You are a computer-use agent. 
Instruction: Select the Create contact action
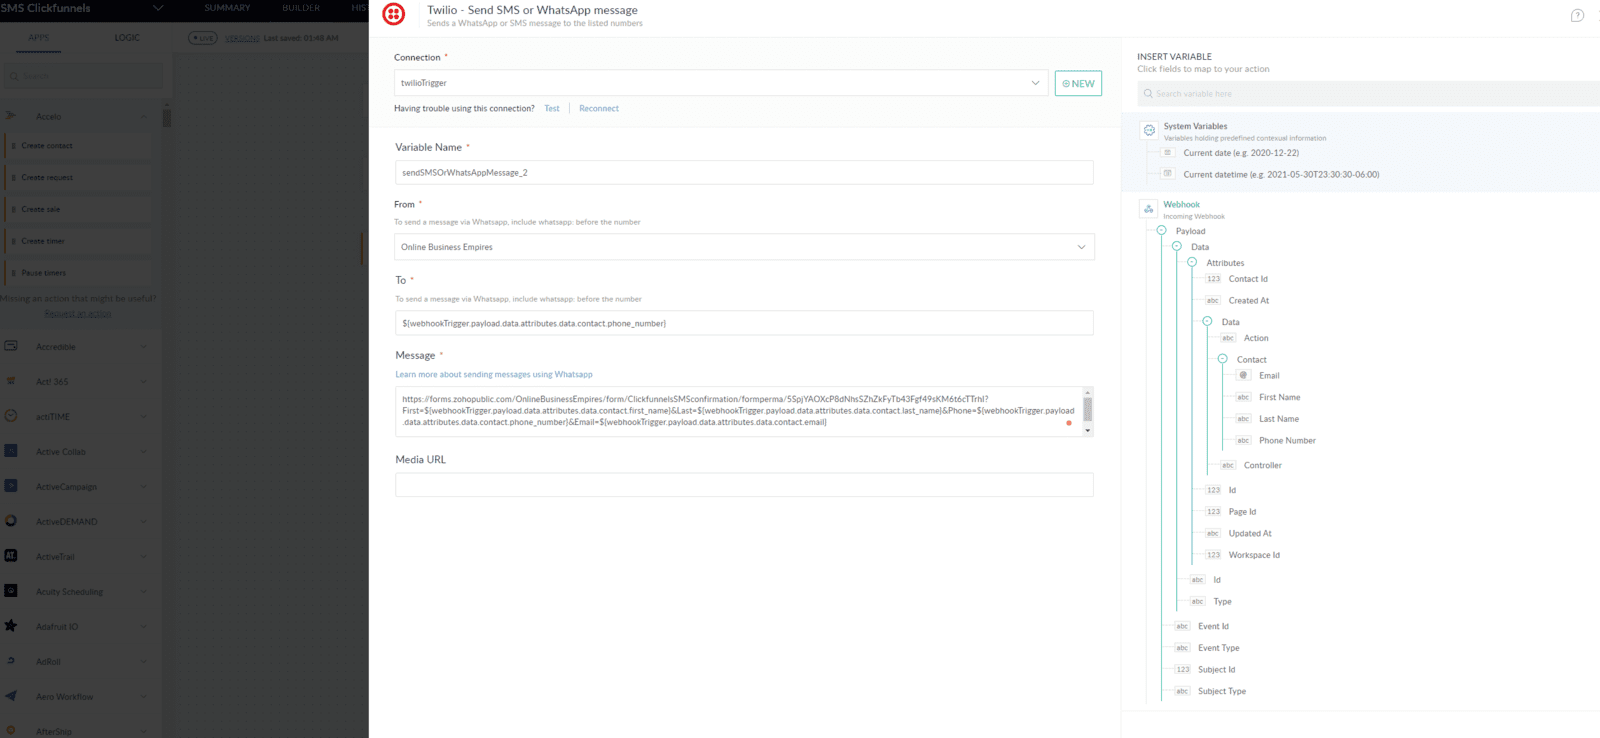click(x=79, y=146)
